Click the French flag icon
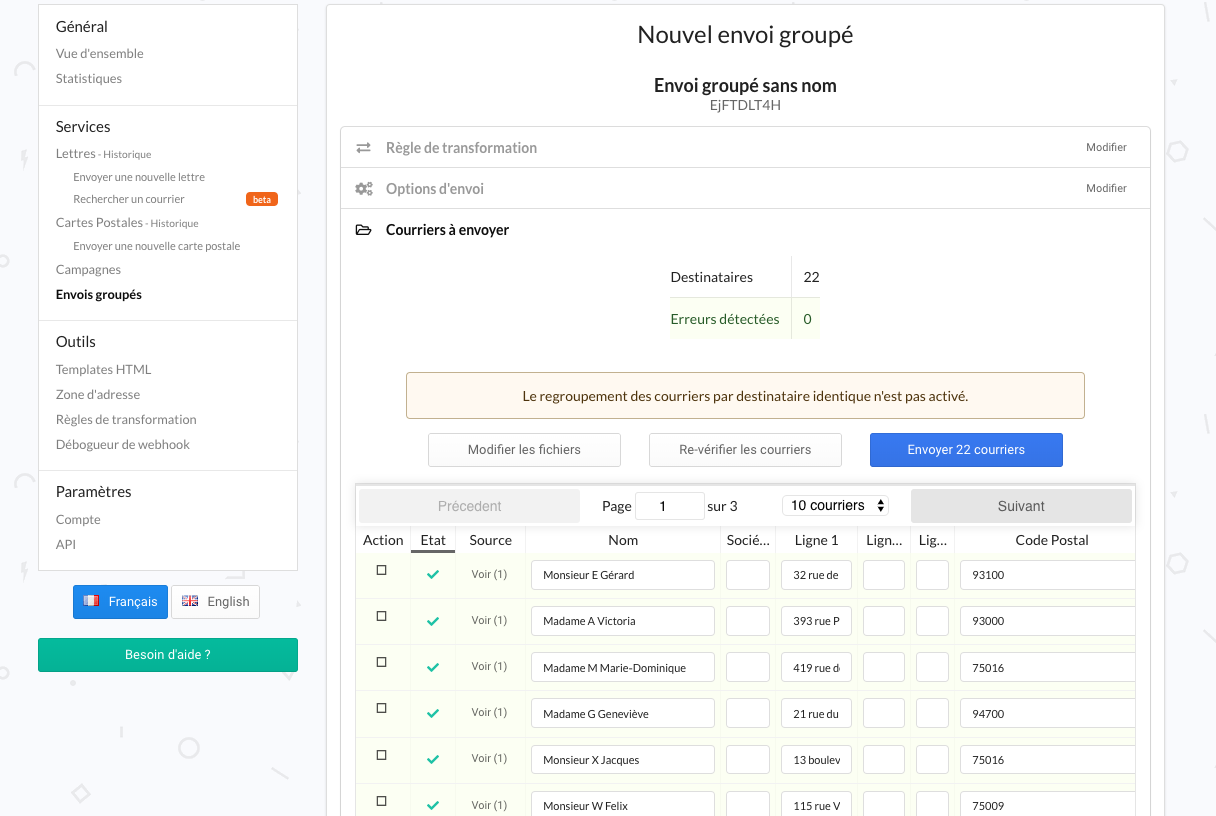The height and width of the screenshot is (816, 1216). 92,601
